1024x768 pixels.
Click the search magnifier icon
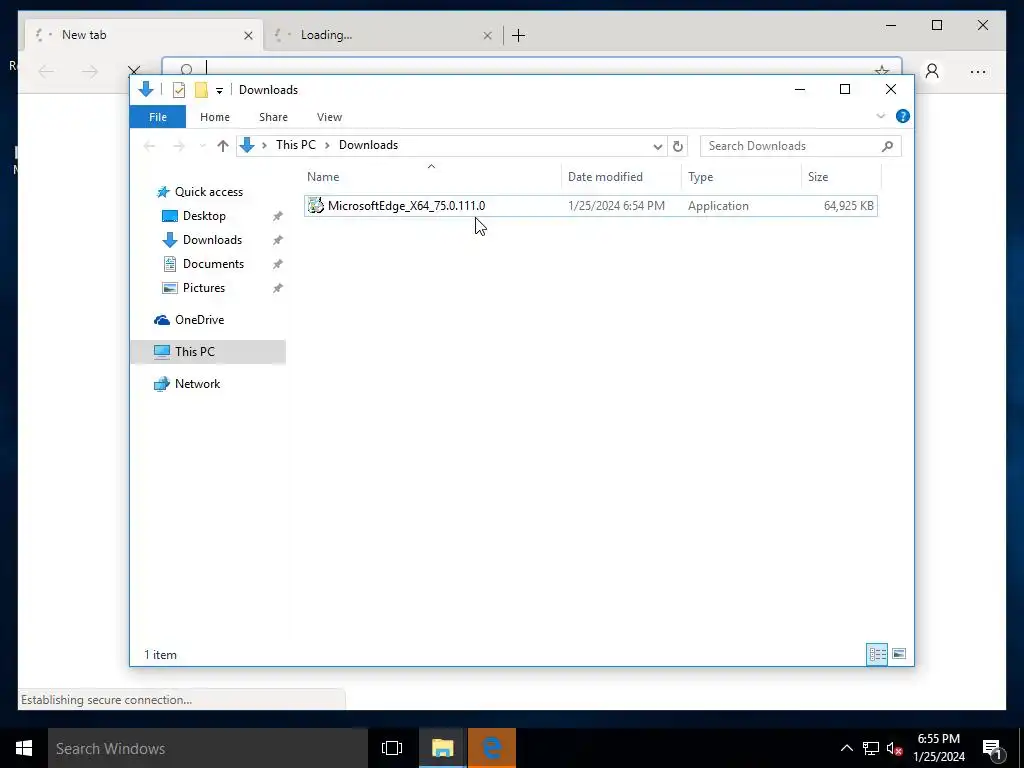tap(887, 146)
